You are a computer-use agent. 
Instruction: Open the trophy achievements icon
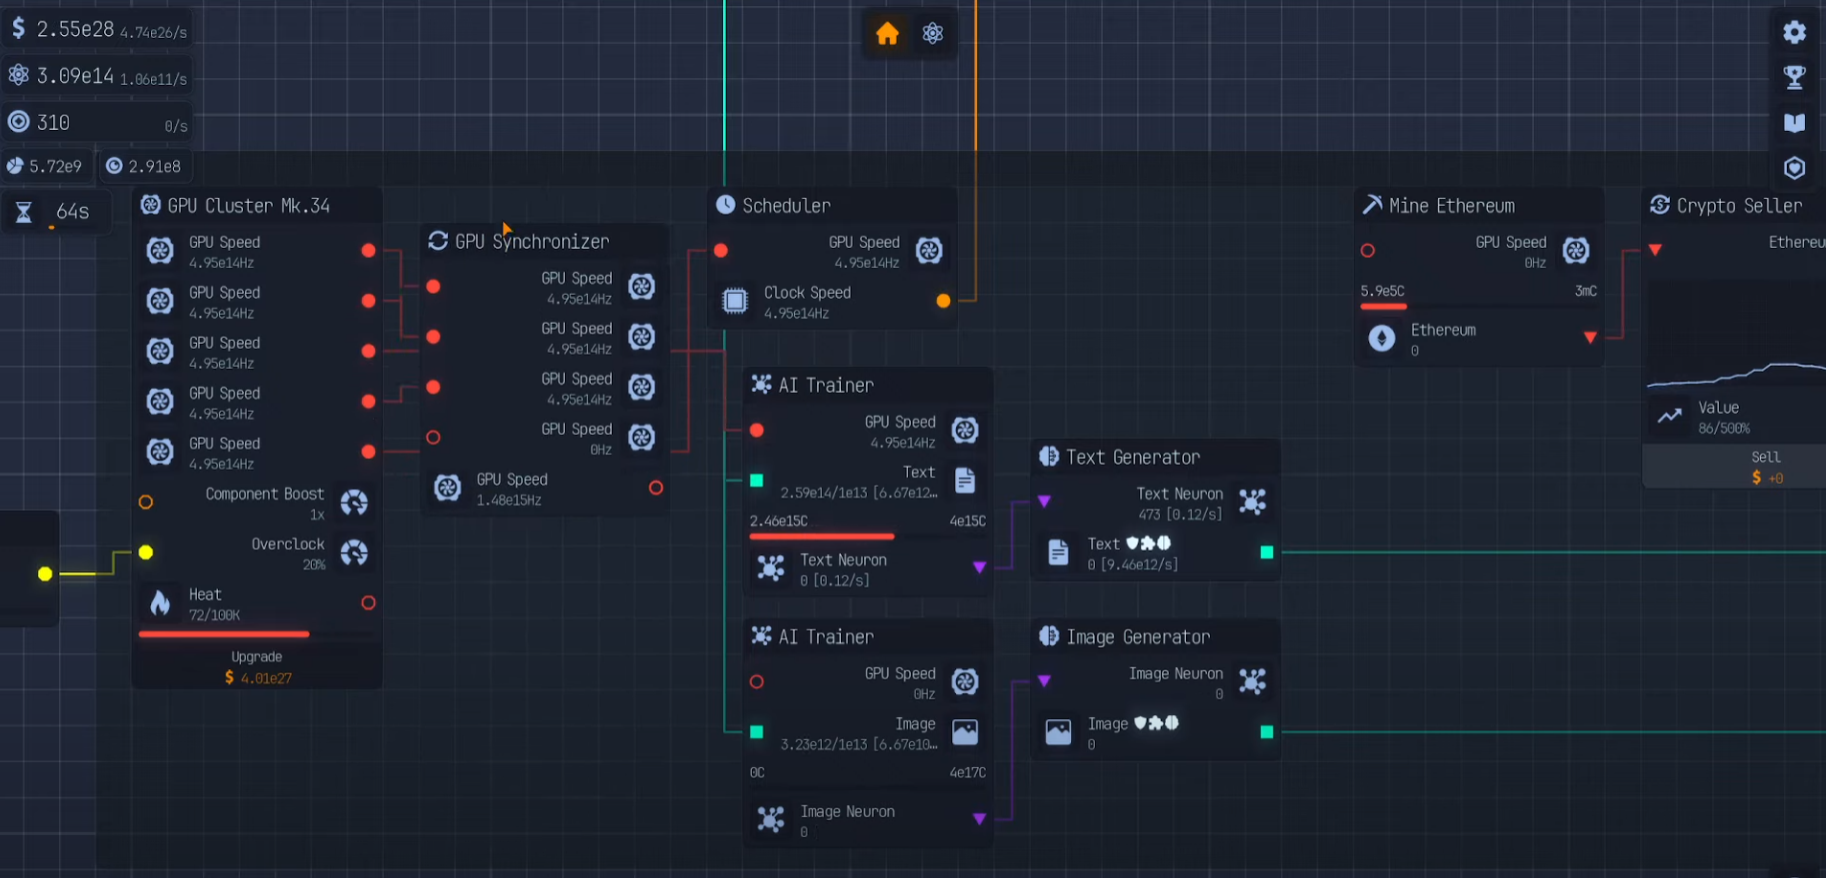(x=1794, y=77)
